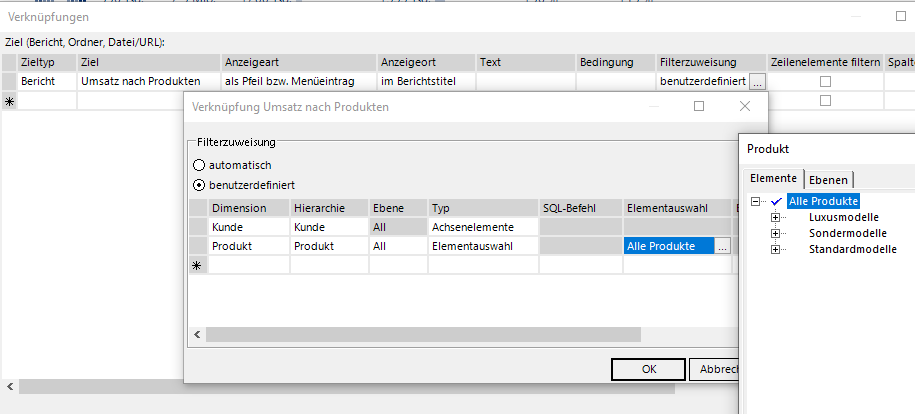Select the Standardmodelle tree item
915x414 pixels.
coord(852,249)
